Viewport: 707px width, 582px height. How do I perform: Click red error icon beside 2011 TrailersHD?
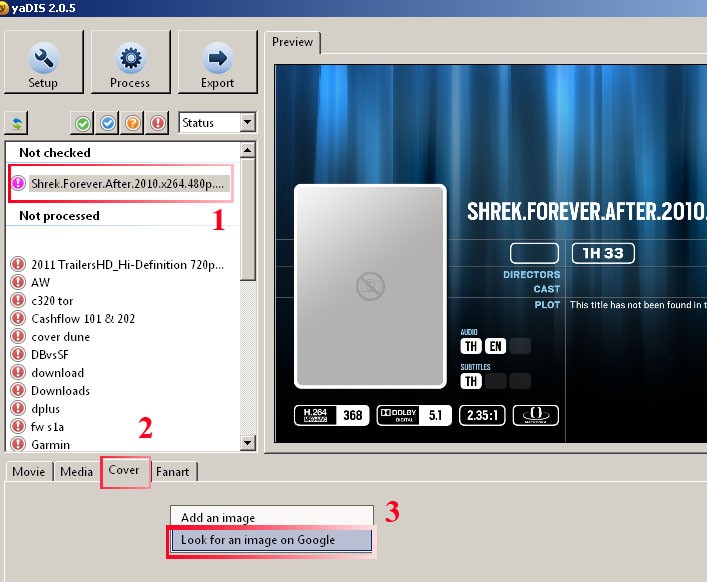[x=18, y=264]
